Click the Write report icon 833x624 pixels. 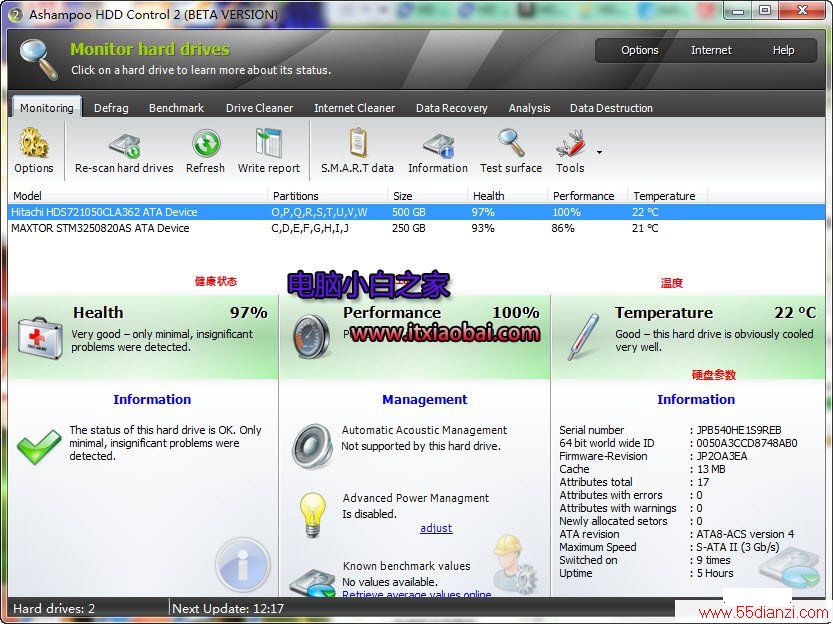(x=269, y=143)
